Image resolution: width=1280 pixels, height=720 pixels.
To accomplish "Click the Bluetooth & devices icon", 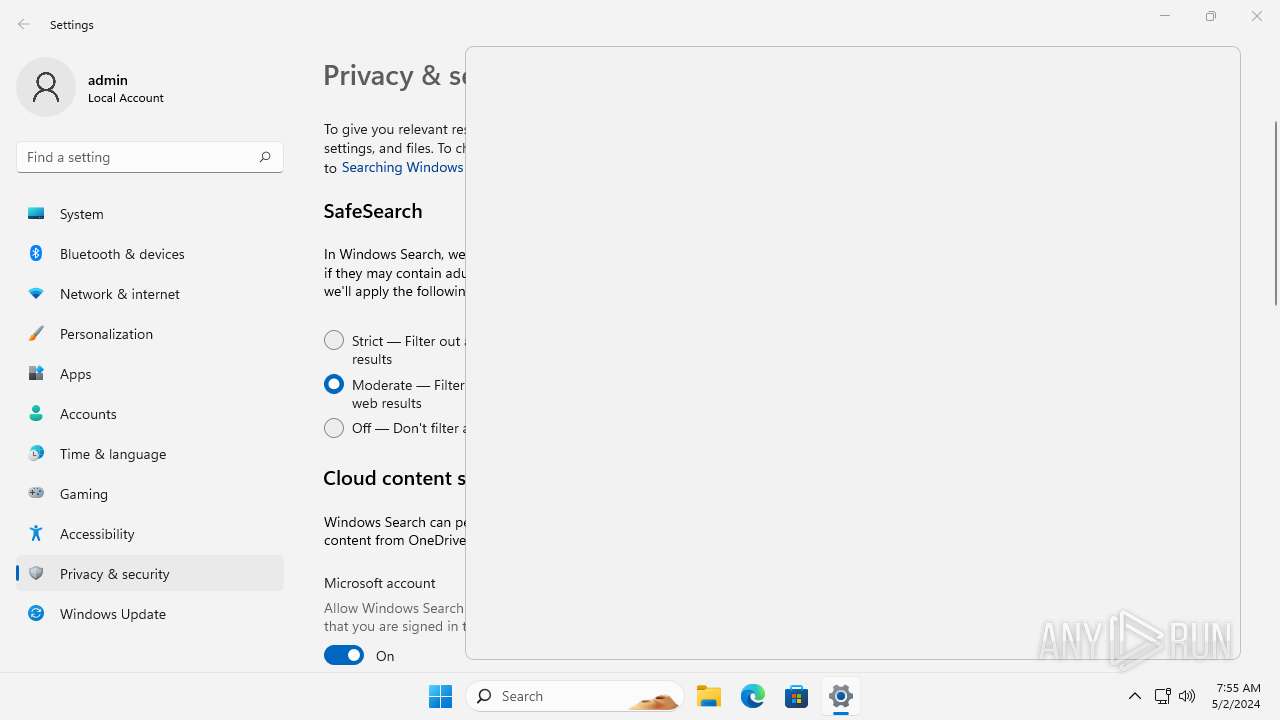I will pyautogui.click(x=36, y=253).
